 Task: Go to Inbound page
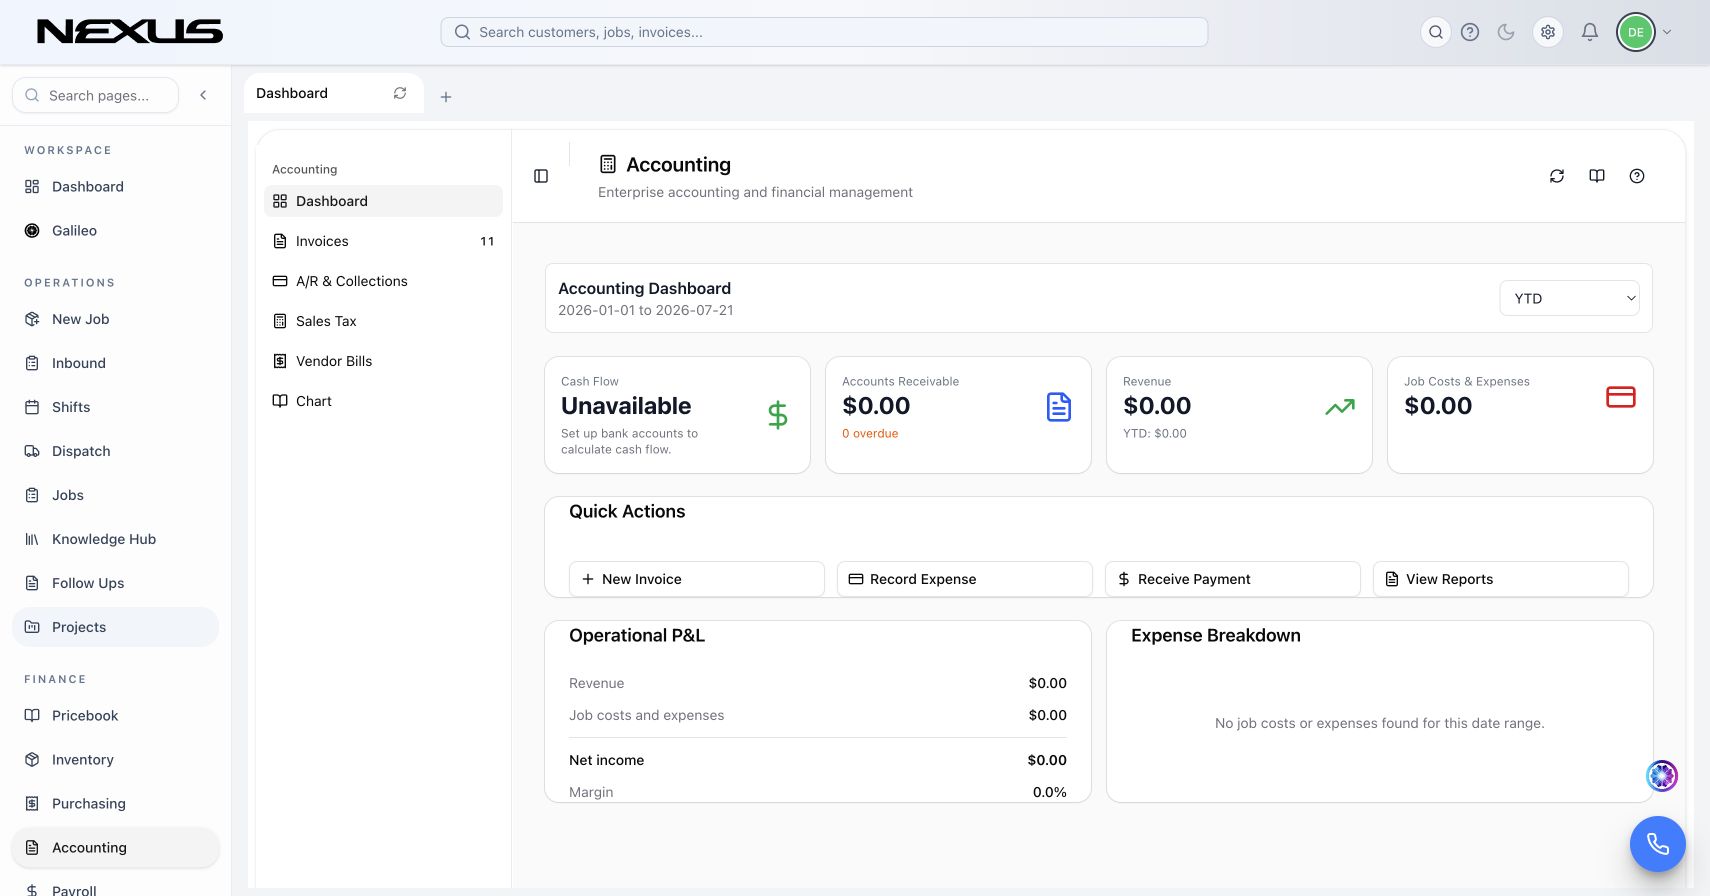[115, 363]
